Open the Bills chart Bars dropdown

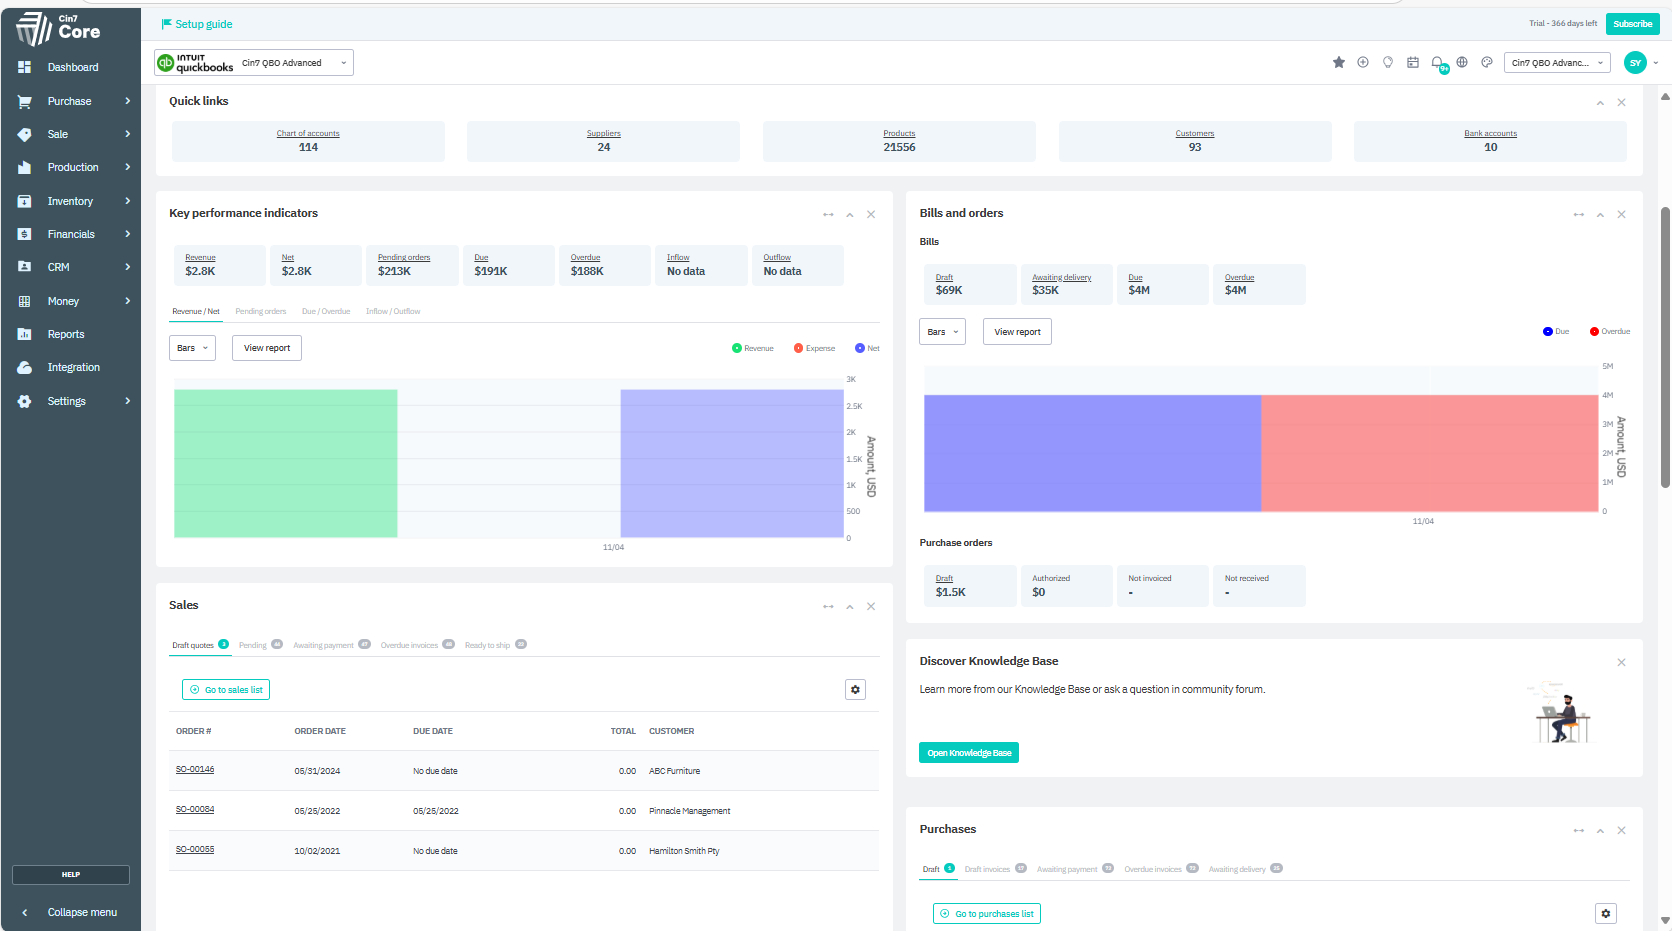(x=942, y=332)
